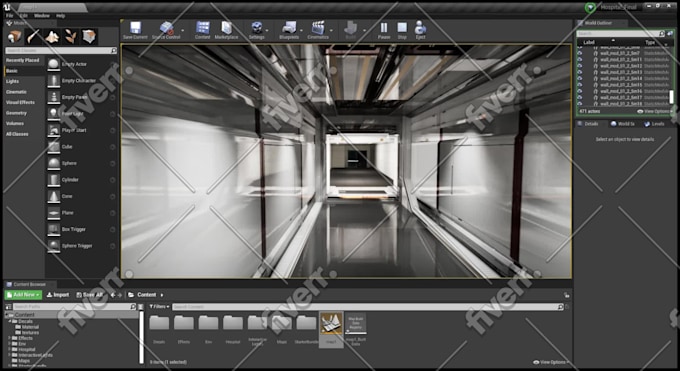Toggle visibility eye for wall_mod_01_2_Sm13
This screenshot has height=371, width=680.
tap(580, 72)
